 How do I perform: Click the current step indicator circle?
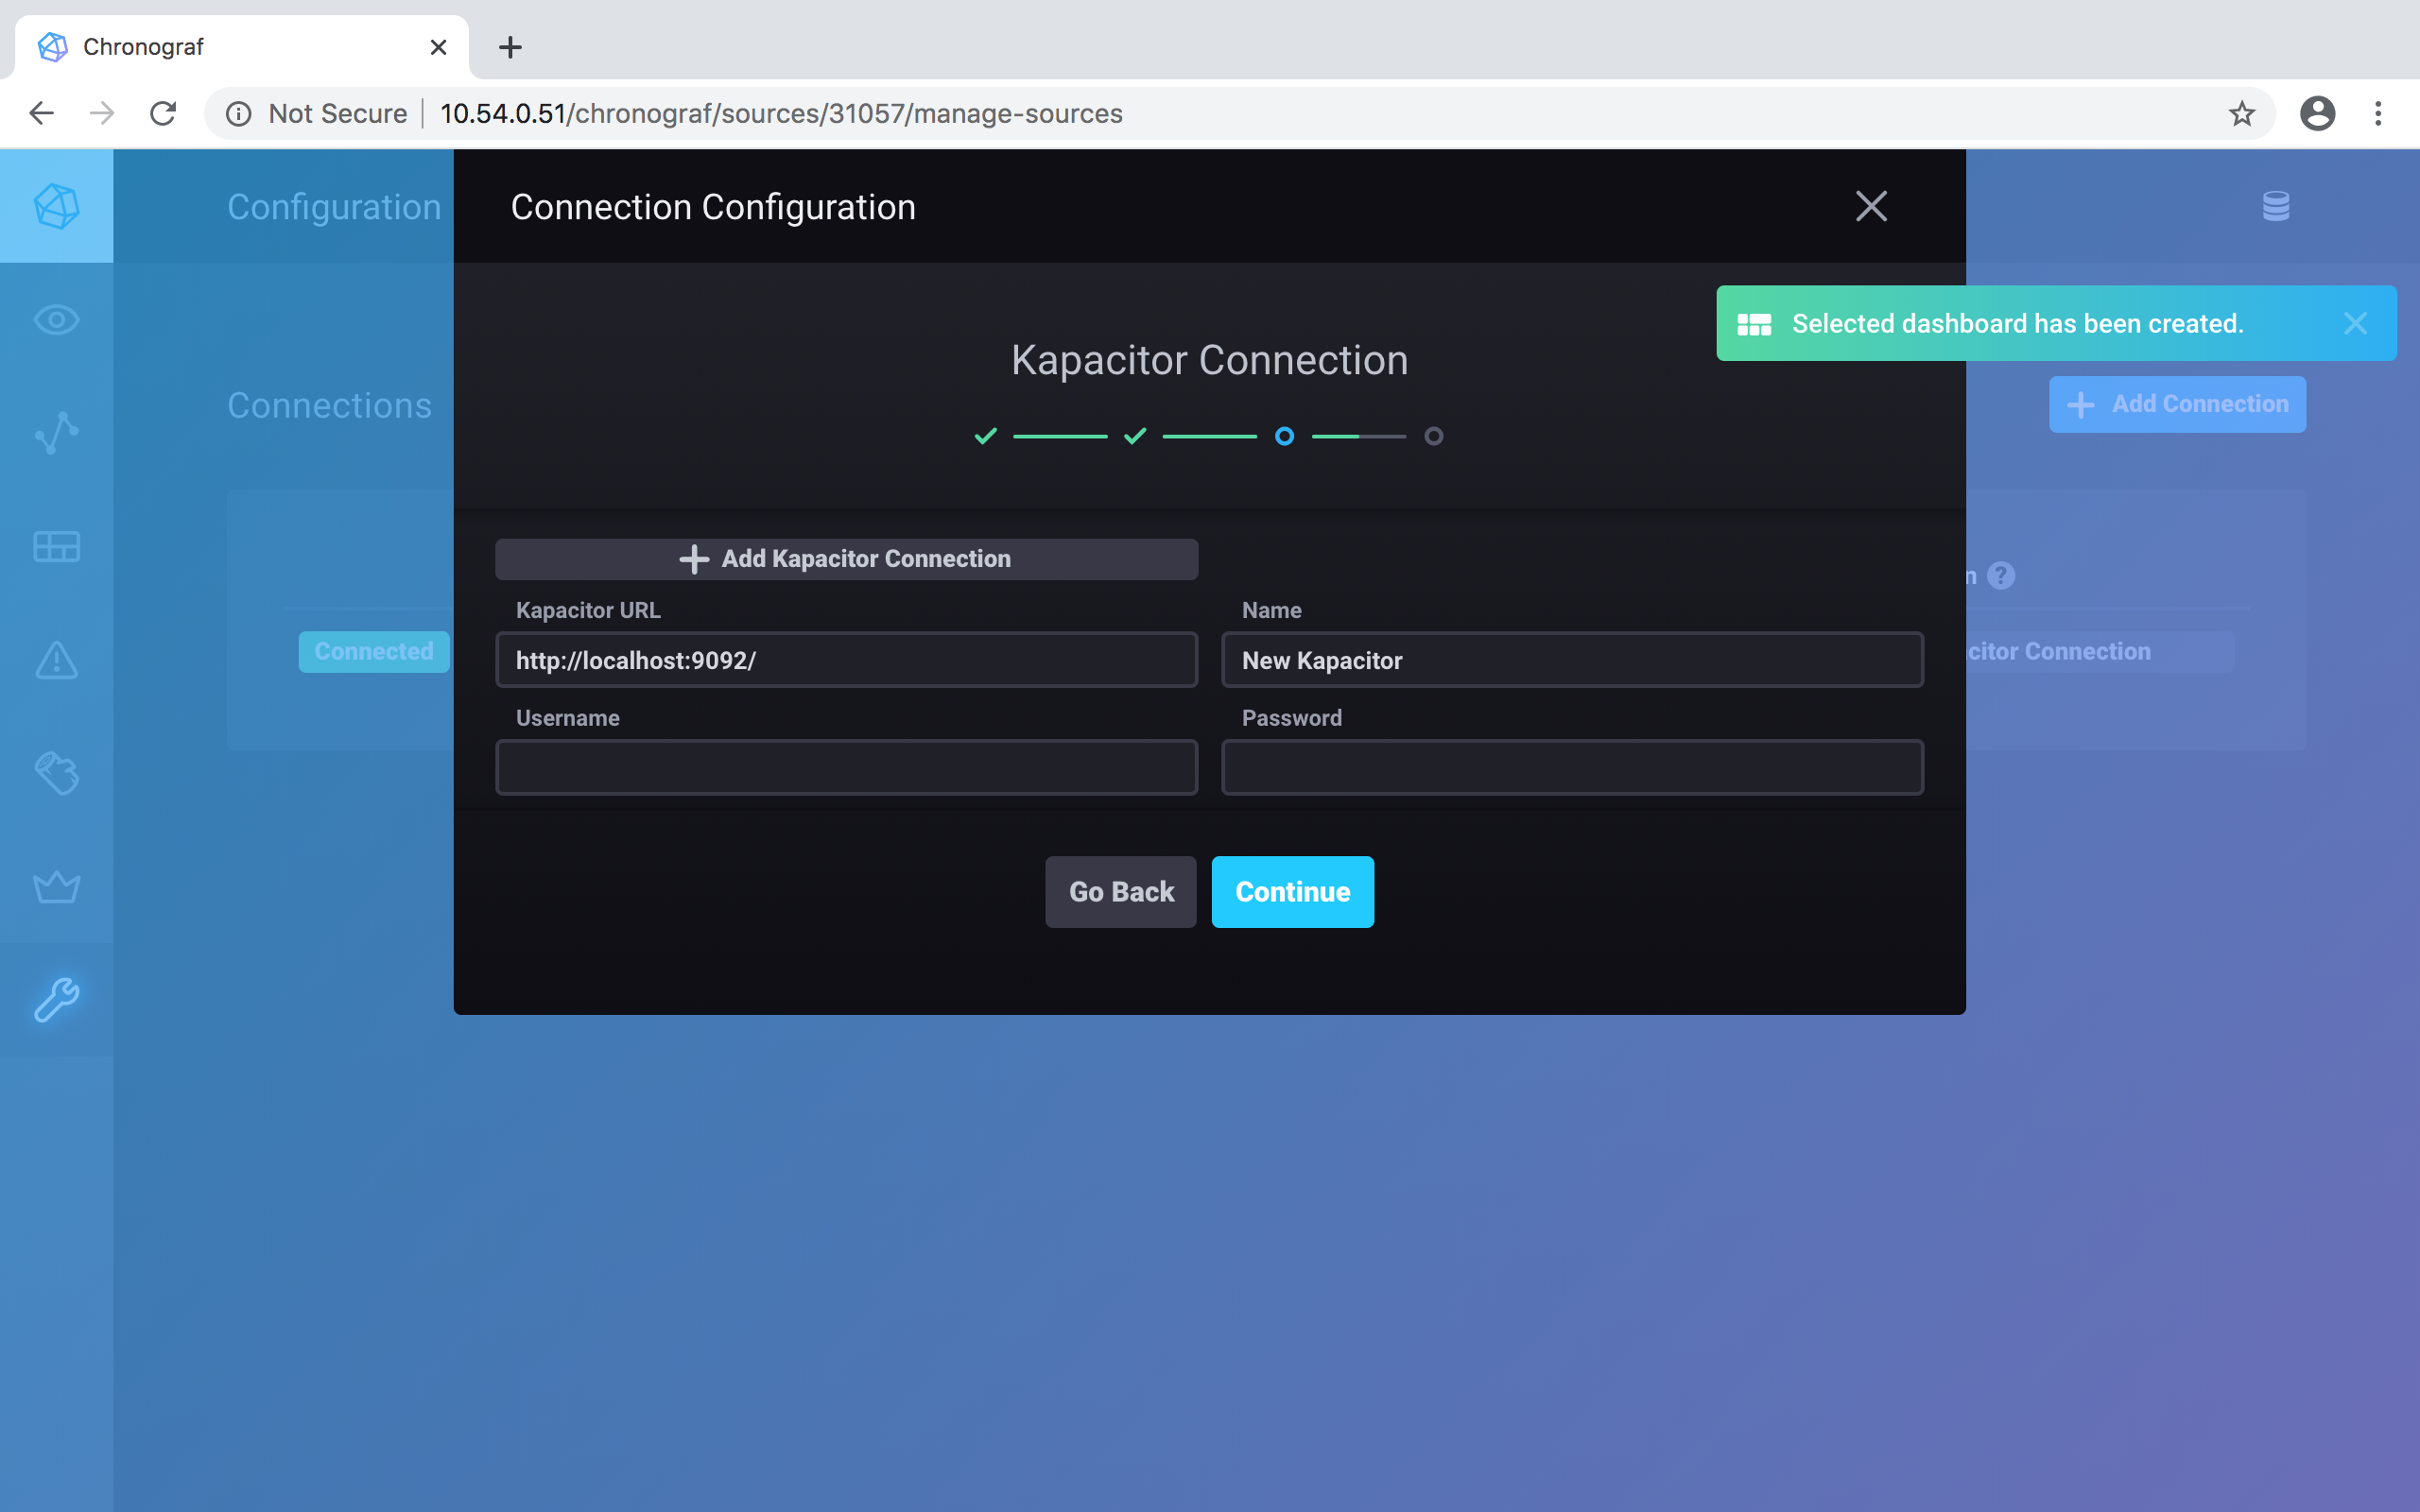[1284, 436]
